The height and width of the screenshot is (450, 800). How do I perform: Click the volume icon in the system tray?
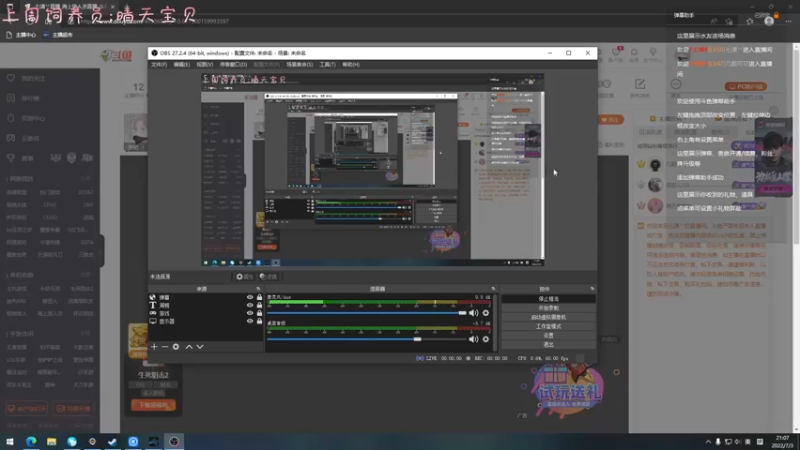point(738,442)
